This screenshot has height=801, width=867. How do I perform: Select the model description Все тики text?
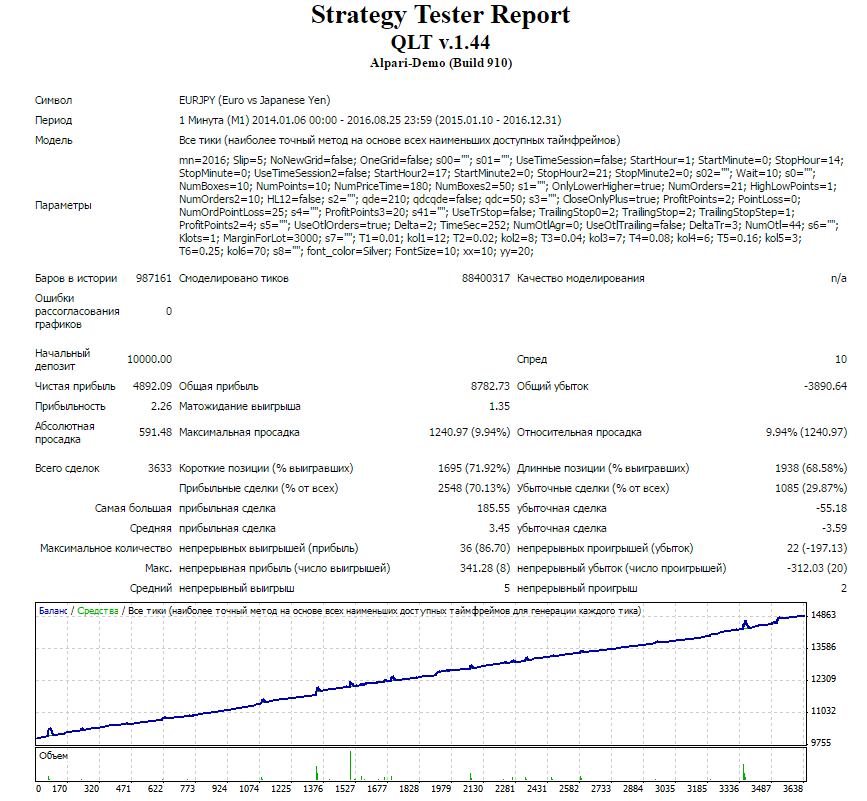[399, 140]
